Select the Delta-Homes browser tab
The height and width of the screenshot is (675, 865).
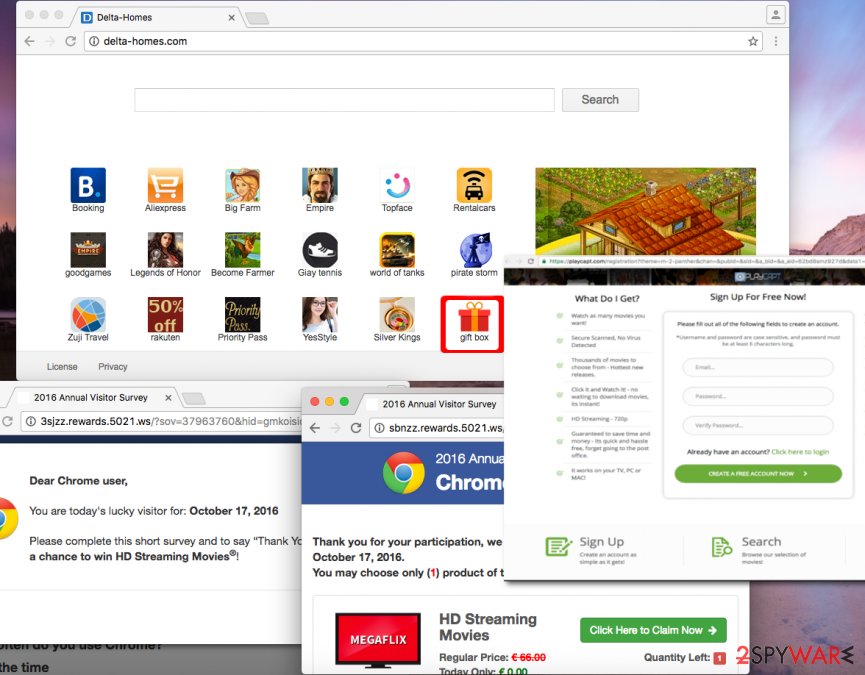[x=157, y=18]
